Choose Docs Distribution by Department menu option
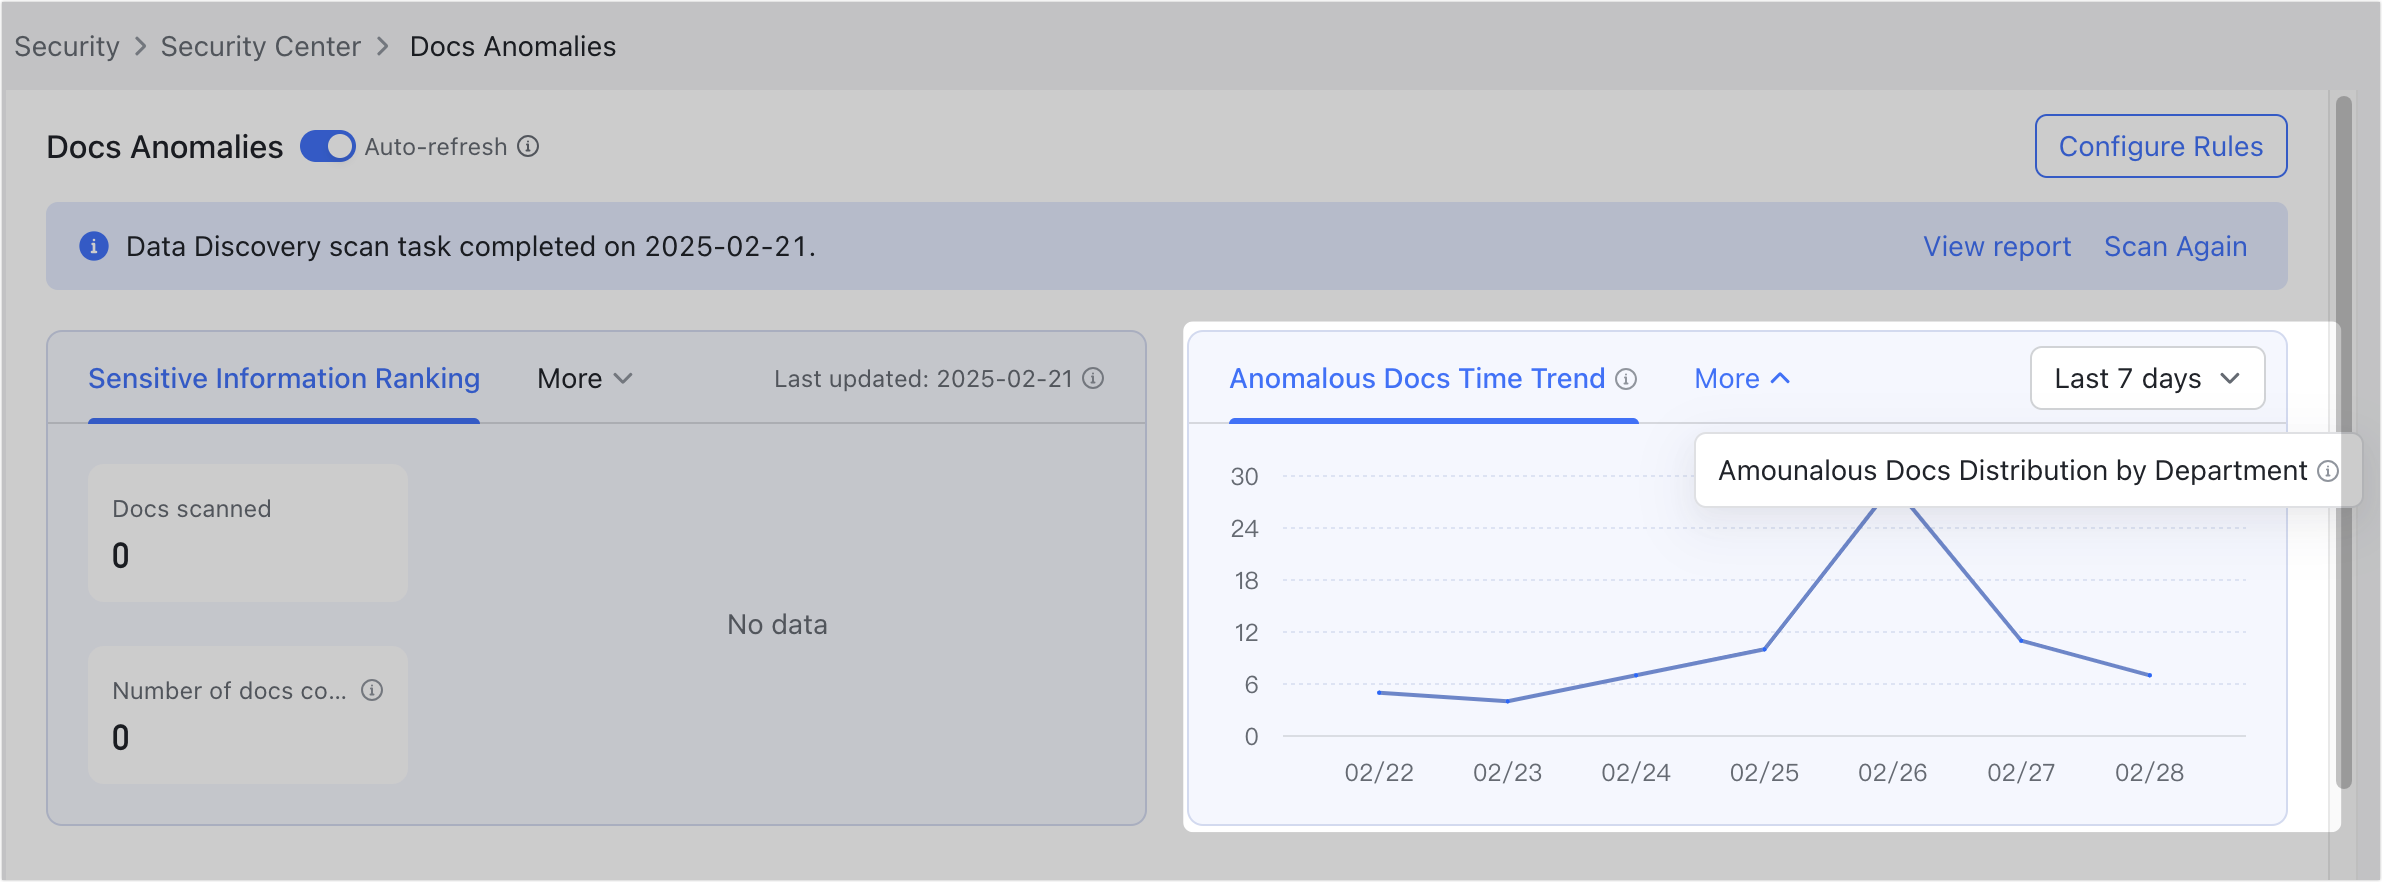This screenshot has width=2382, height=882. pos(2012,471)
